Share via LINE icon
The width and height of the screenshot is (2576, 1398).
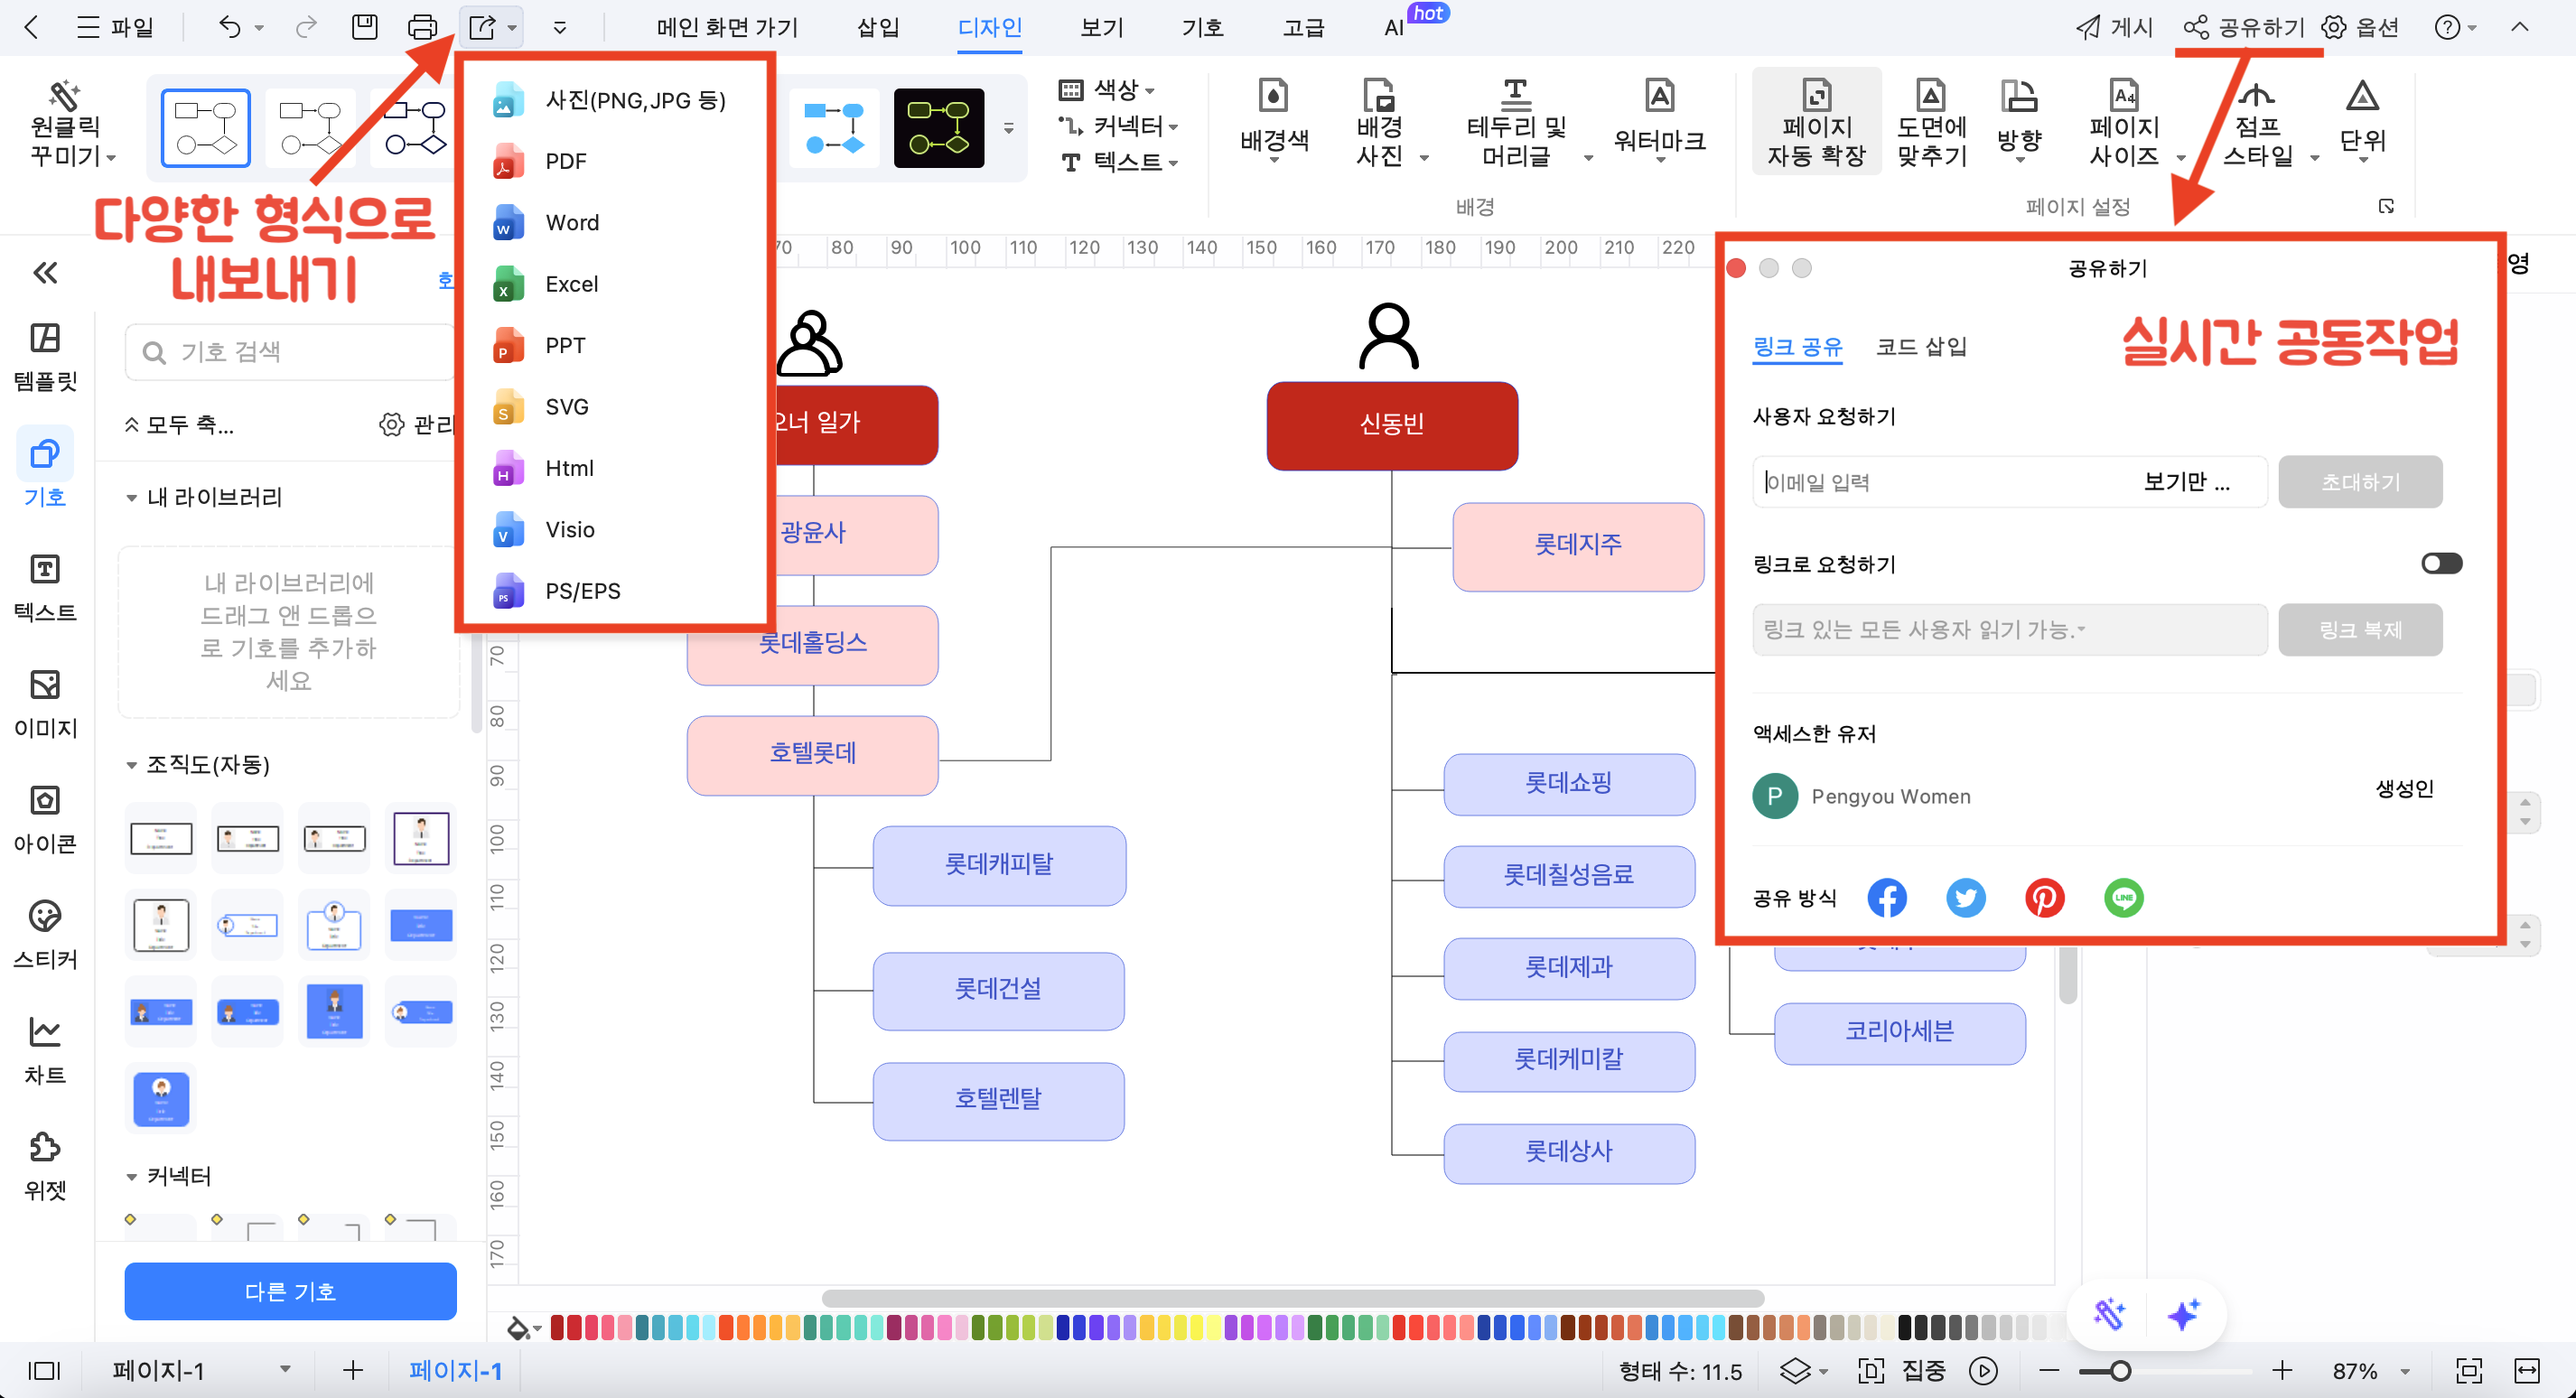click(2124, 897)
